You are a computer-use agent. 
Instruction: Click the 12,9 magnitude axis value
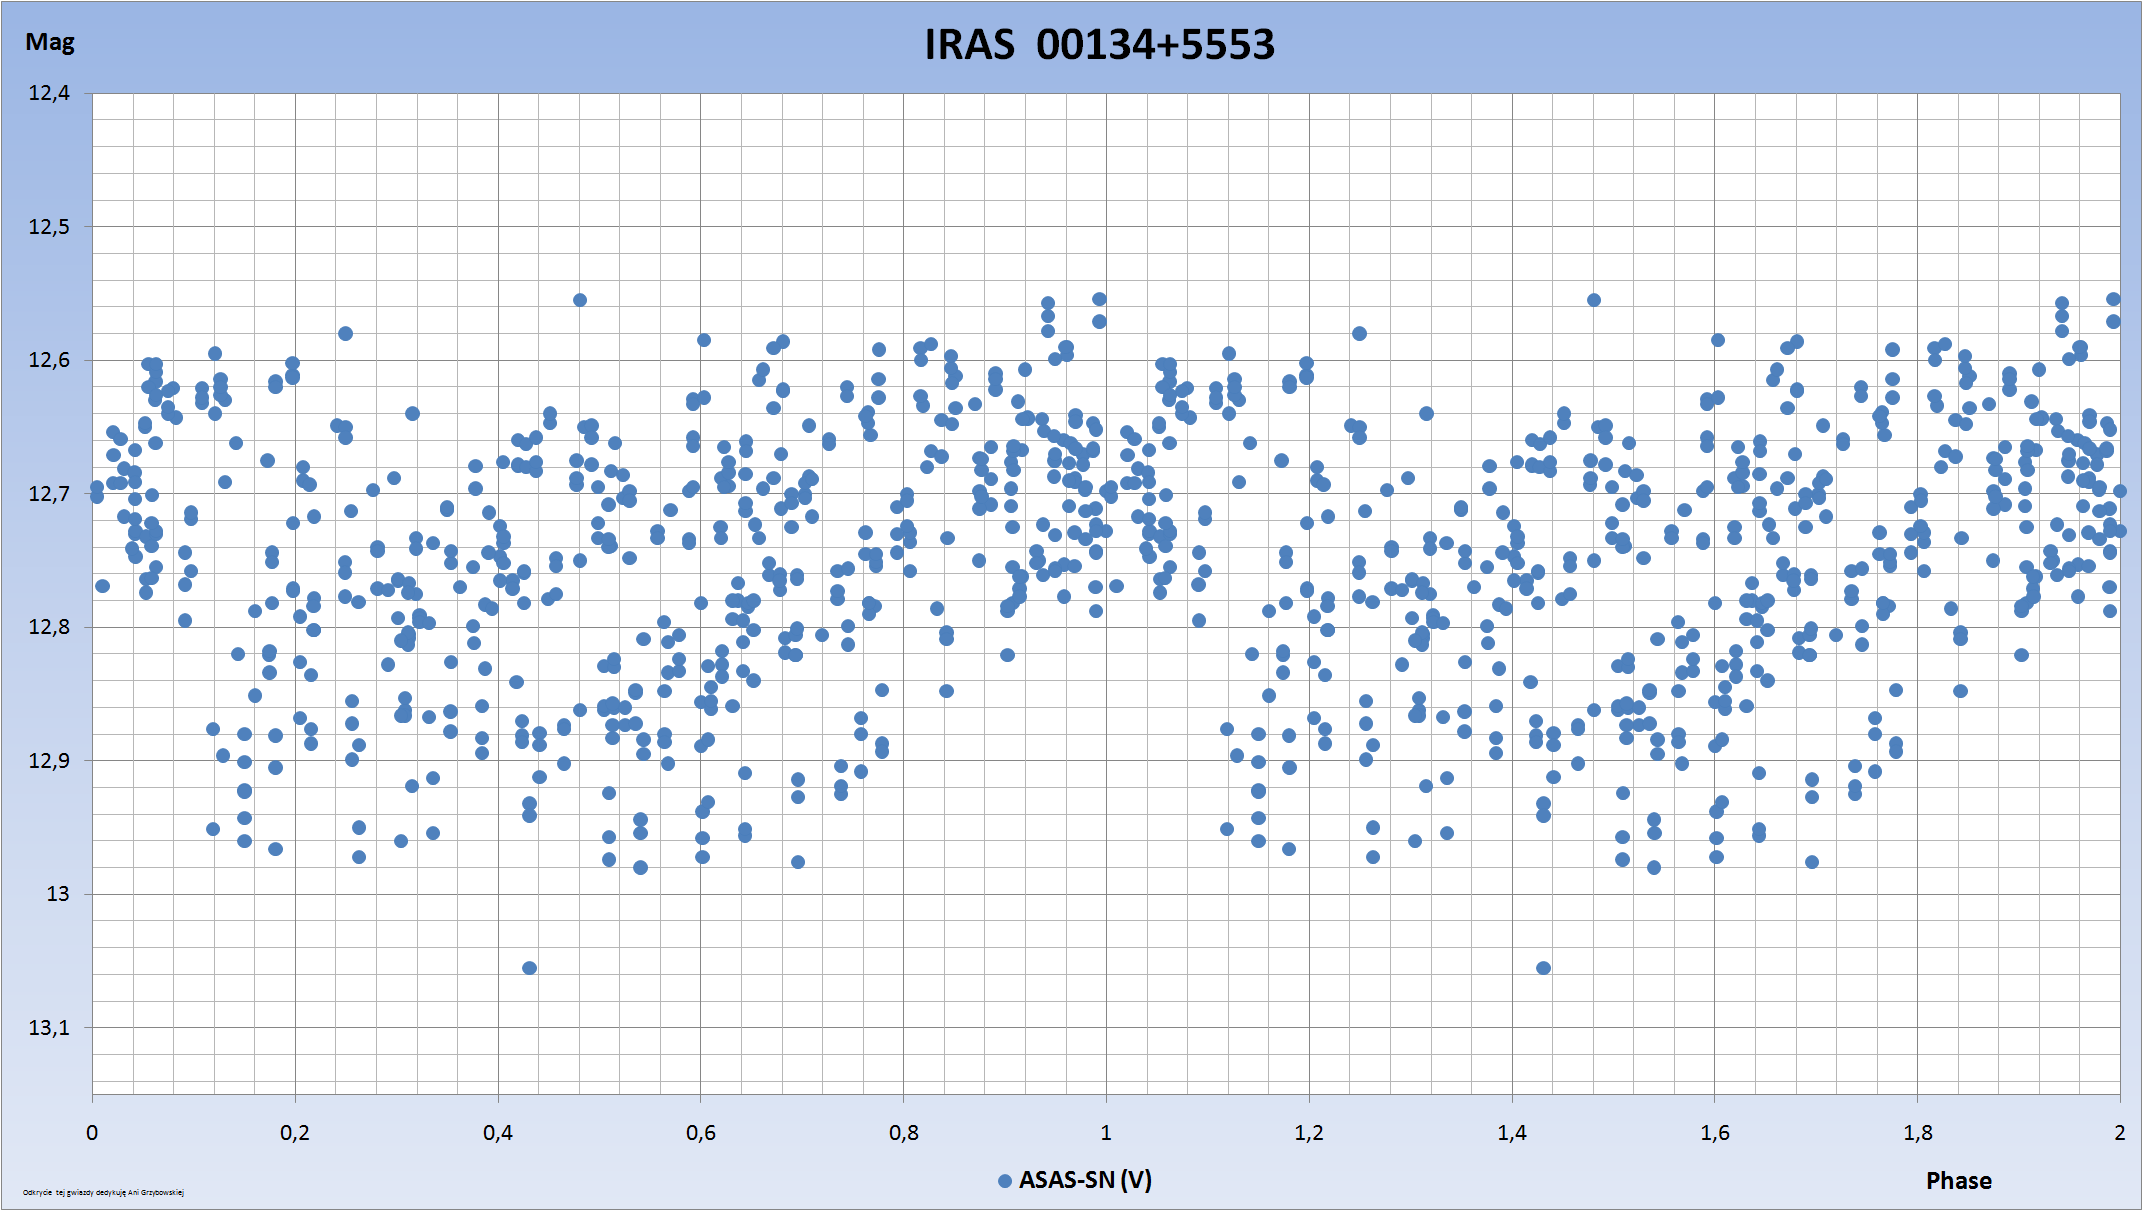pos(50,761)
